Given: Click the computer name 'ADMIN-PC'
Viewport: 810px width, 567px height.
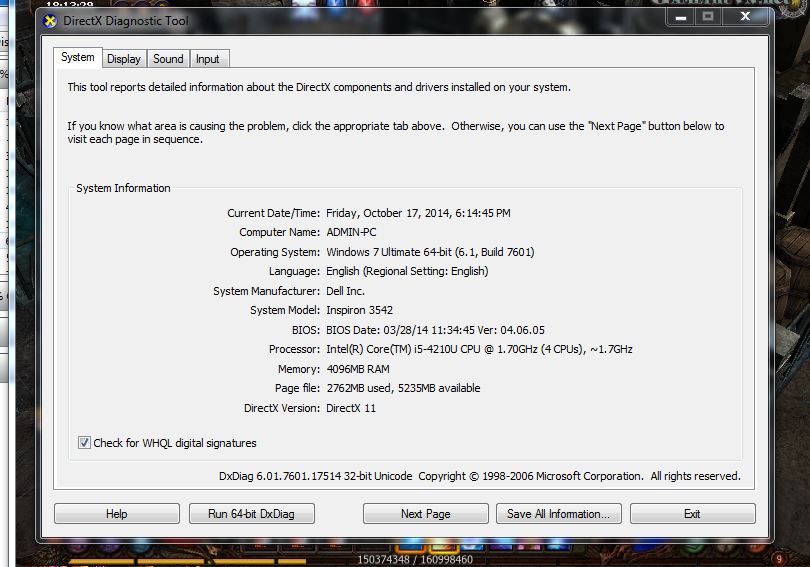Looking at the screenshot, I should pyautogui.click(x=351, y=232).
